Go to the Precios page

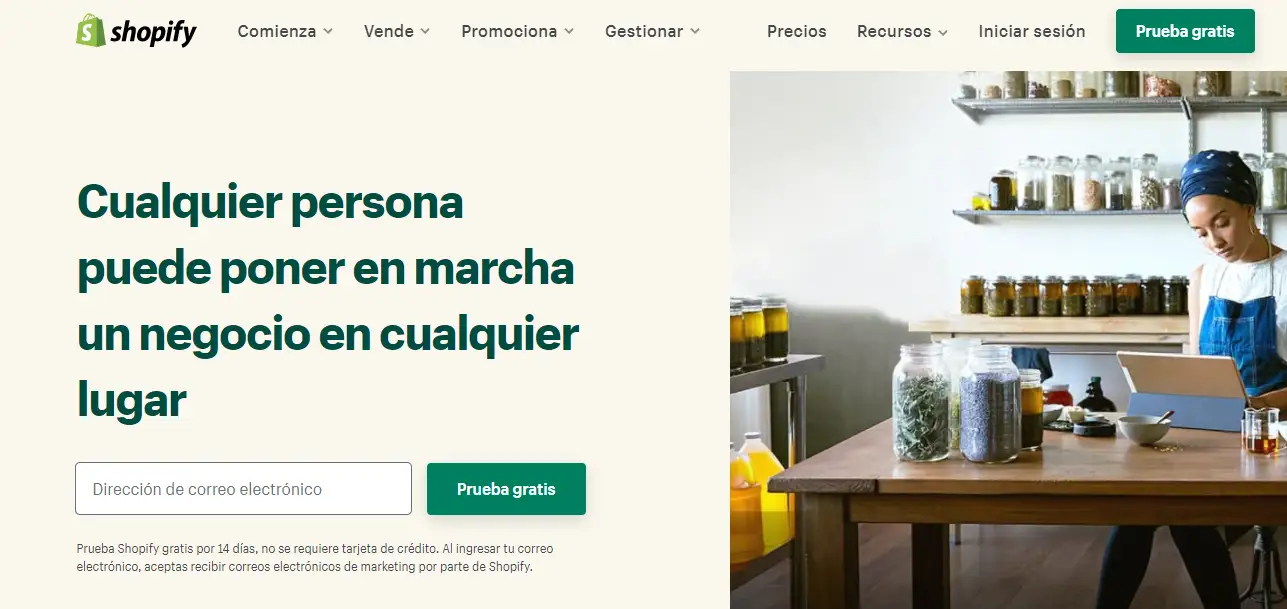coord(797,31)
